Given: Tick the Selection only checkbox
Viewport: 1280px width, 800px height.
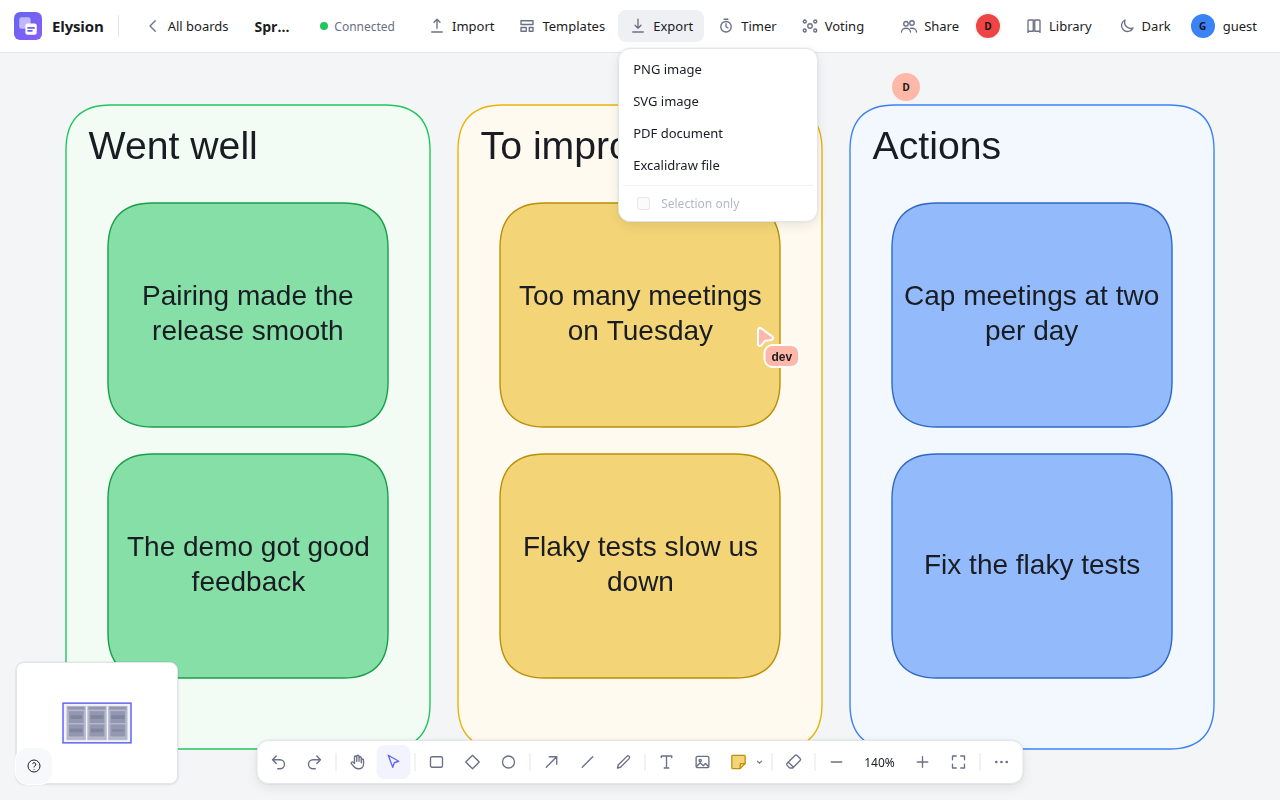Looking at the screenshot, I should tap(643, 203).
